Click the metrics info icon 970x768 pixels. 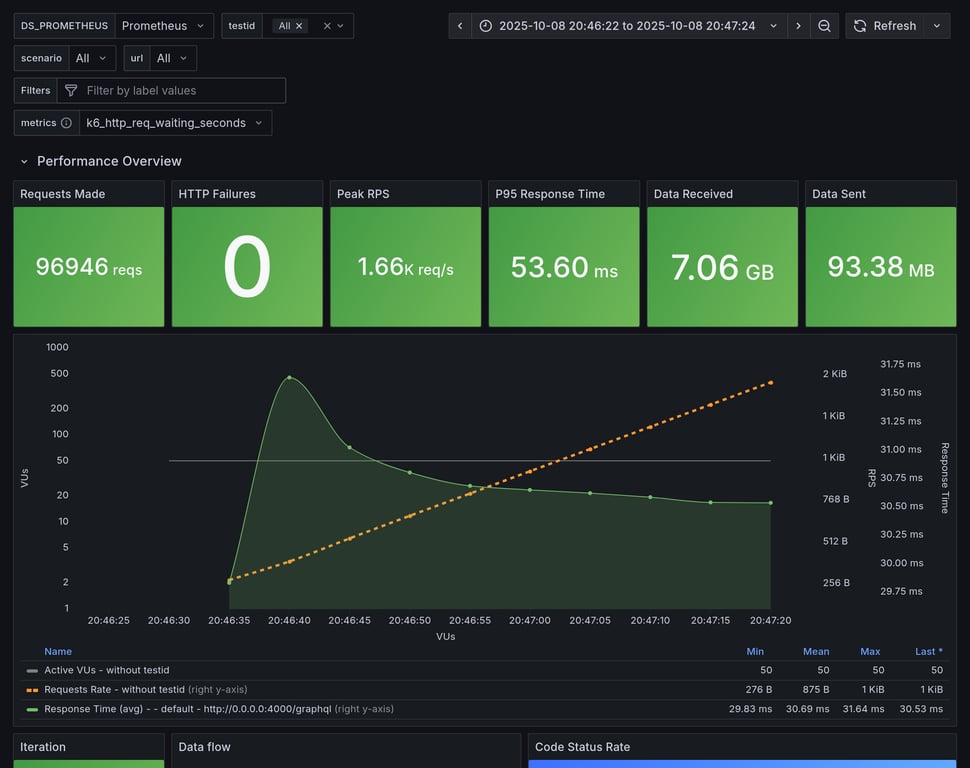(66, 123)
